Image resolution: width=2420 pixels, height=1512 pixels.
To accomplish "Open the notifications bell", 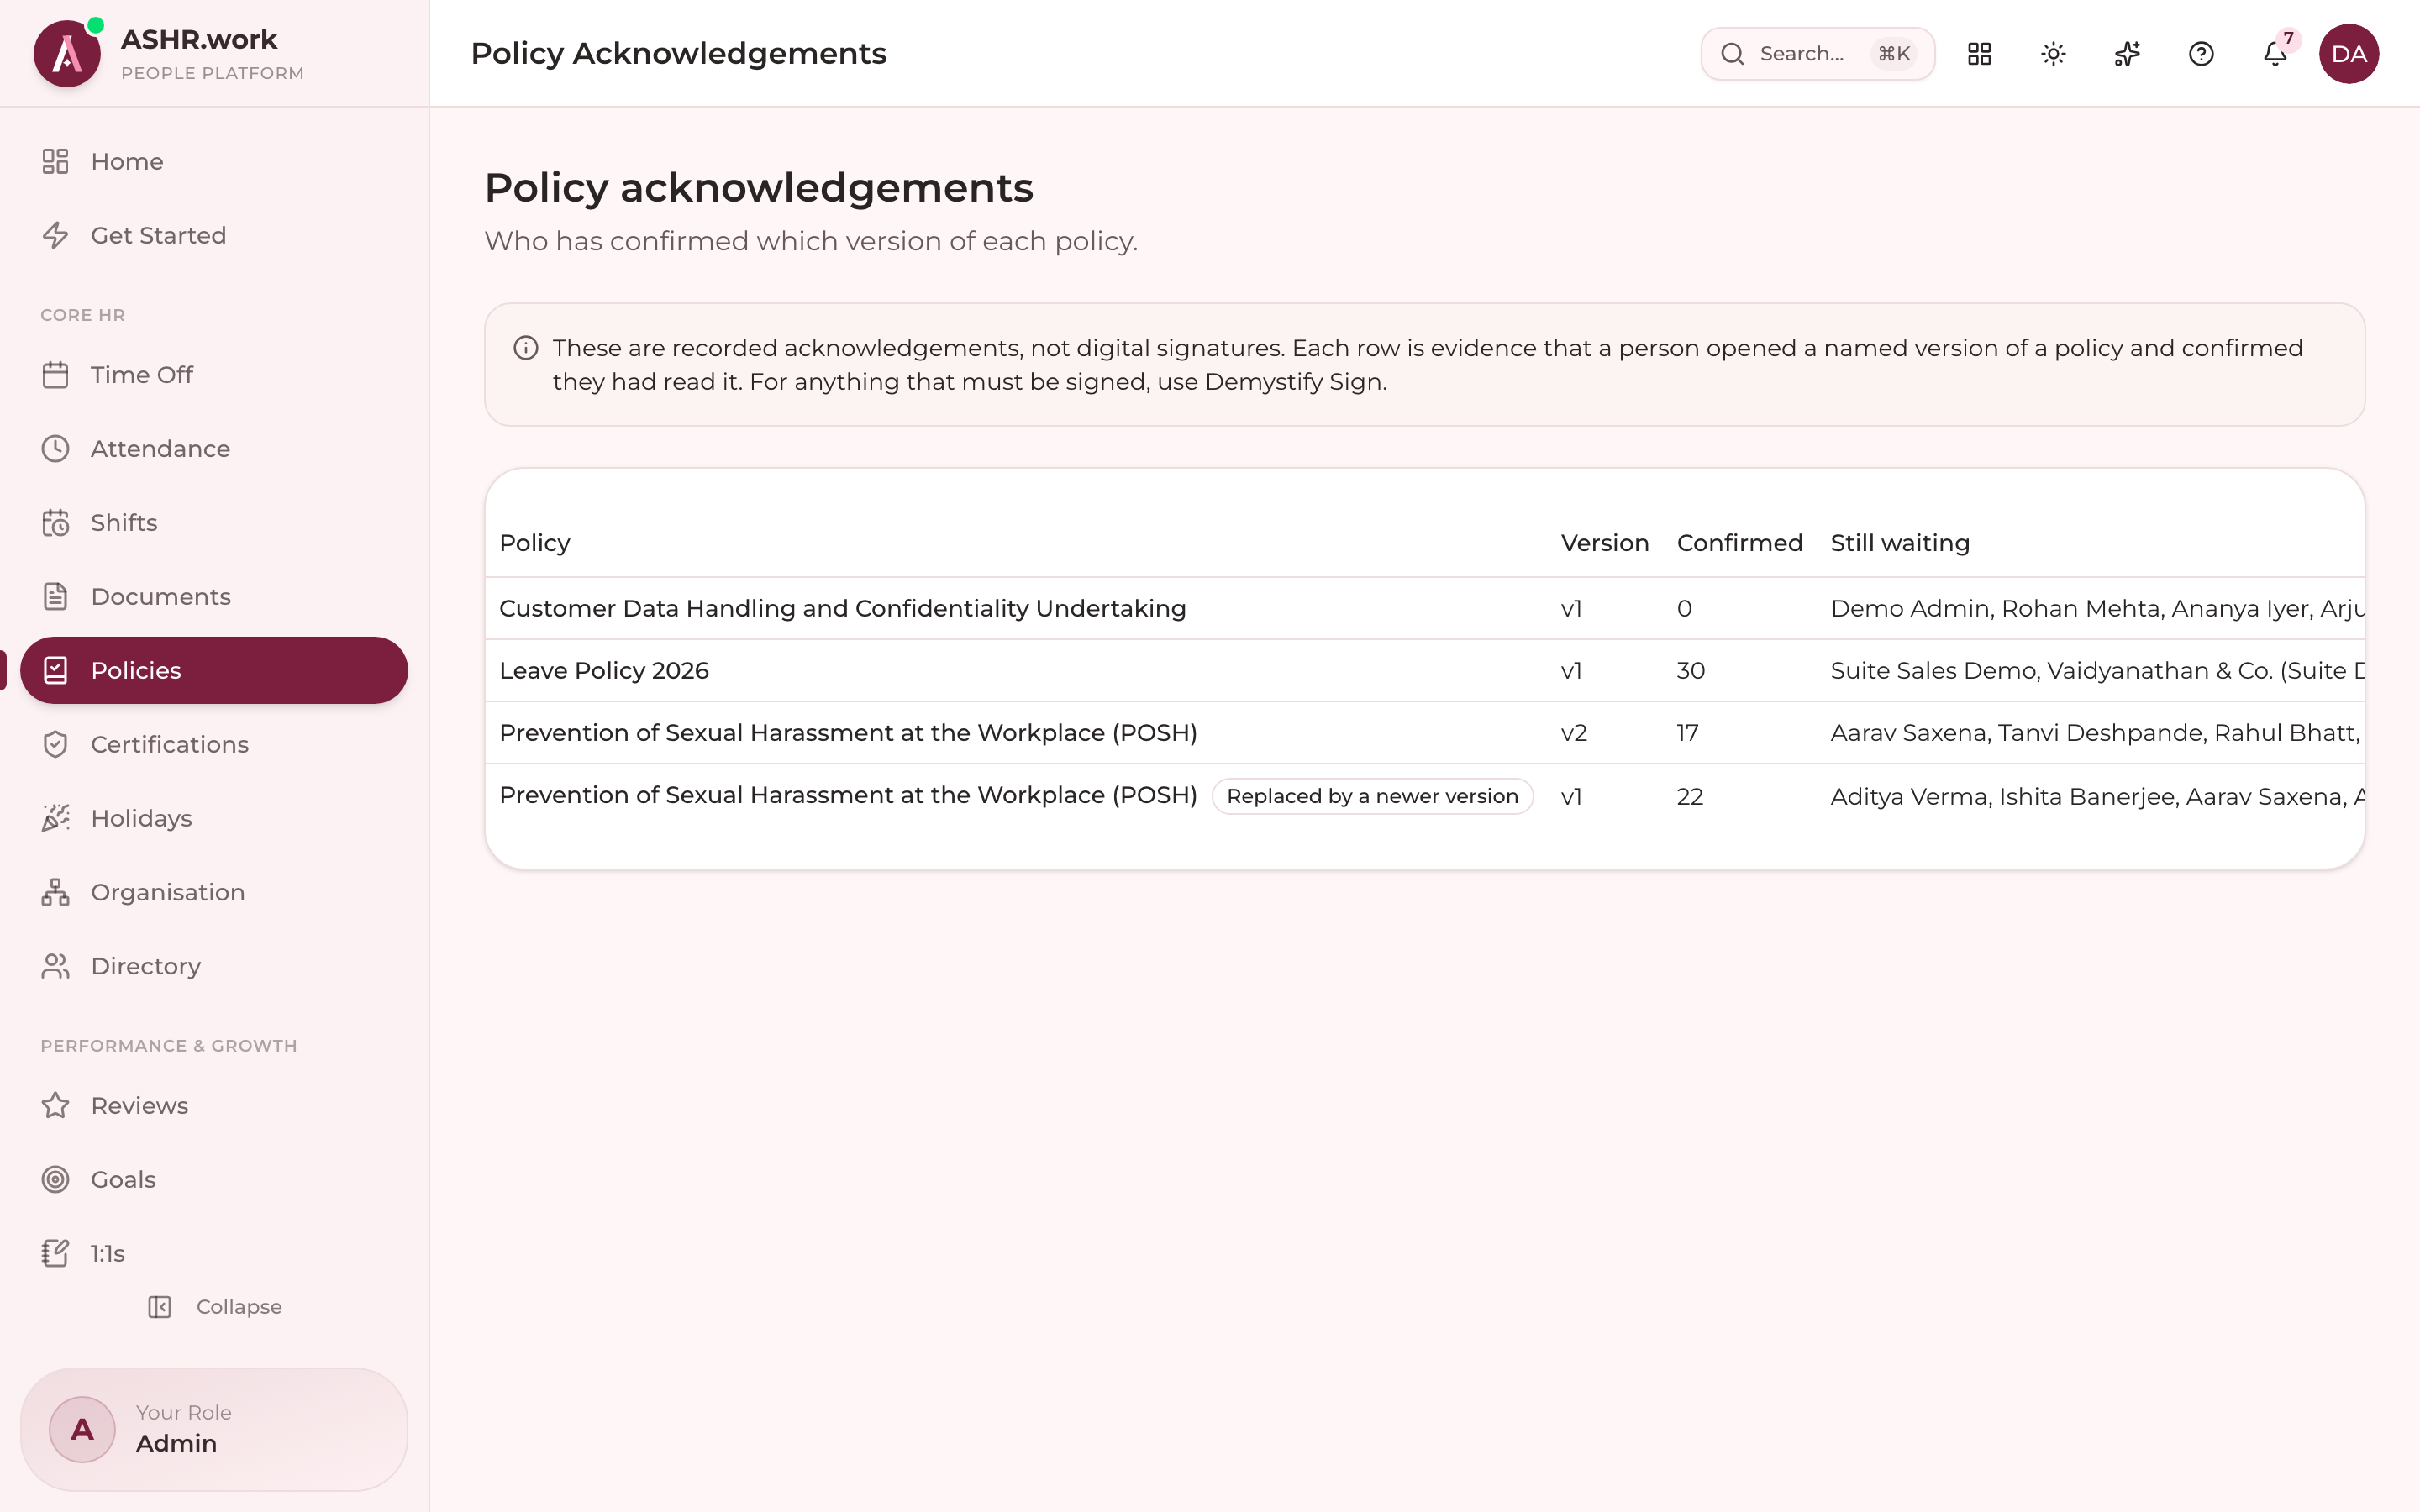I will [2275, 54].
